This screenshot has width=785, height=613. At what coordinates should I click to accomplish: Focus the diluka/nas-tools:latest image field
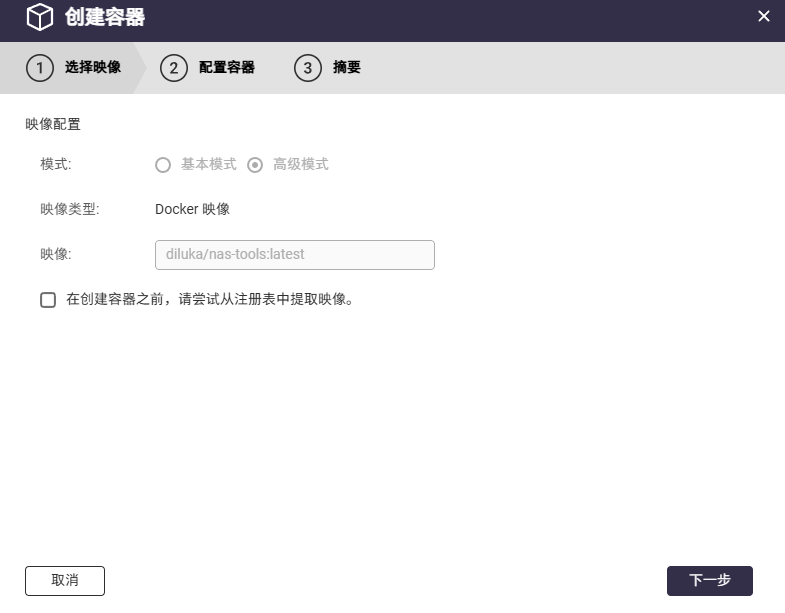(x=295, y=255)
